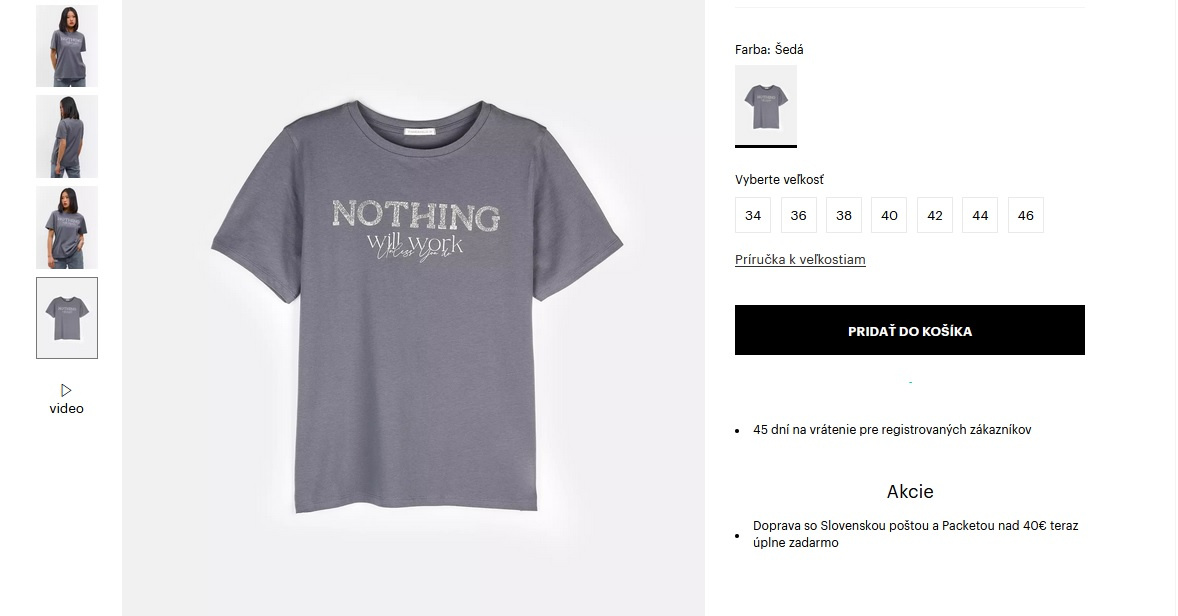Open the Príručka k veľkostiam size guide
Image resolution: width=1178 pixels, height=616 pixels.
click(800, 260)
